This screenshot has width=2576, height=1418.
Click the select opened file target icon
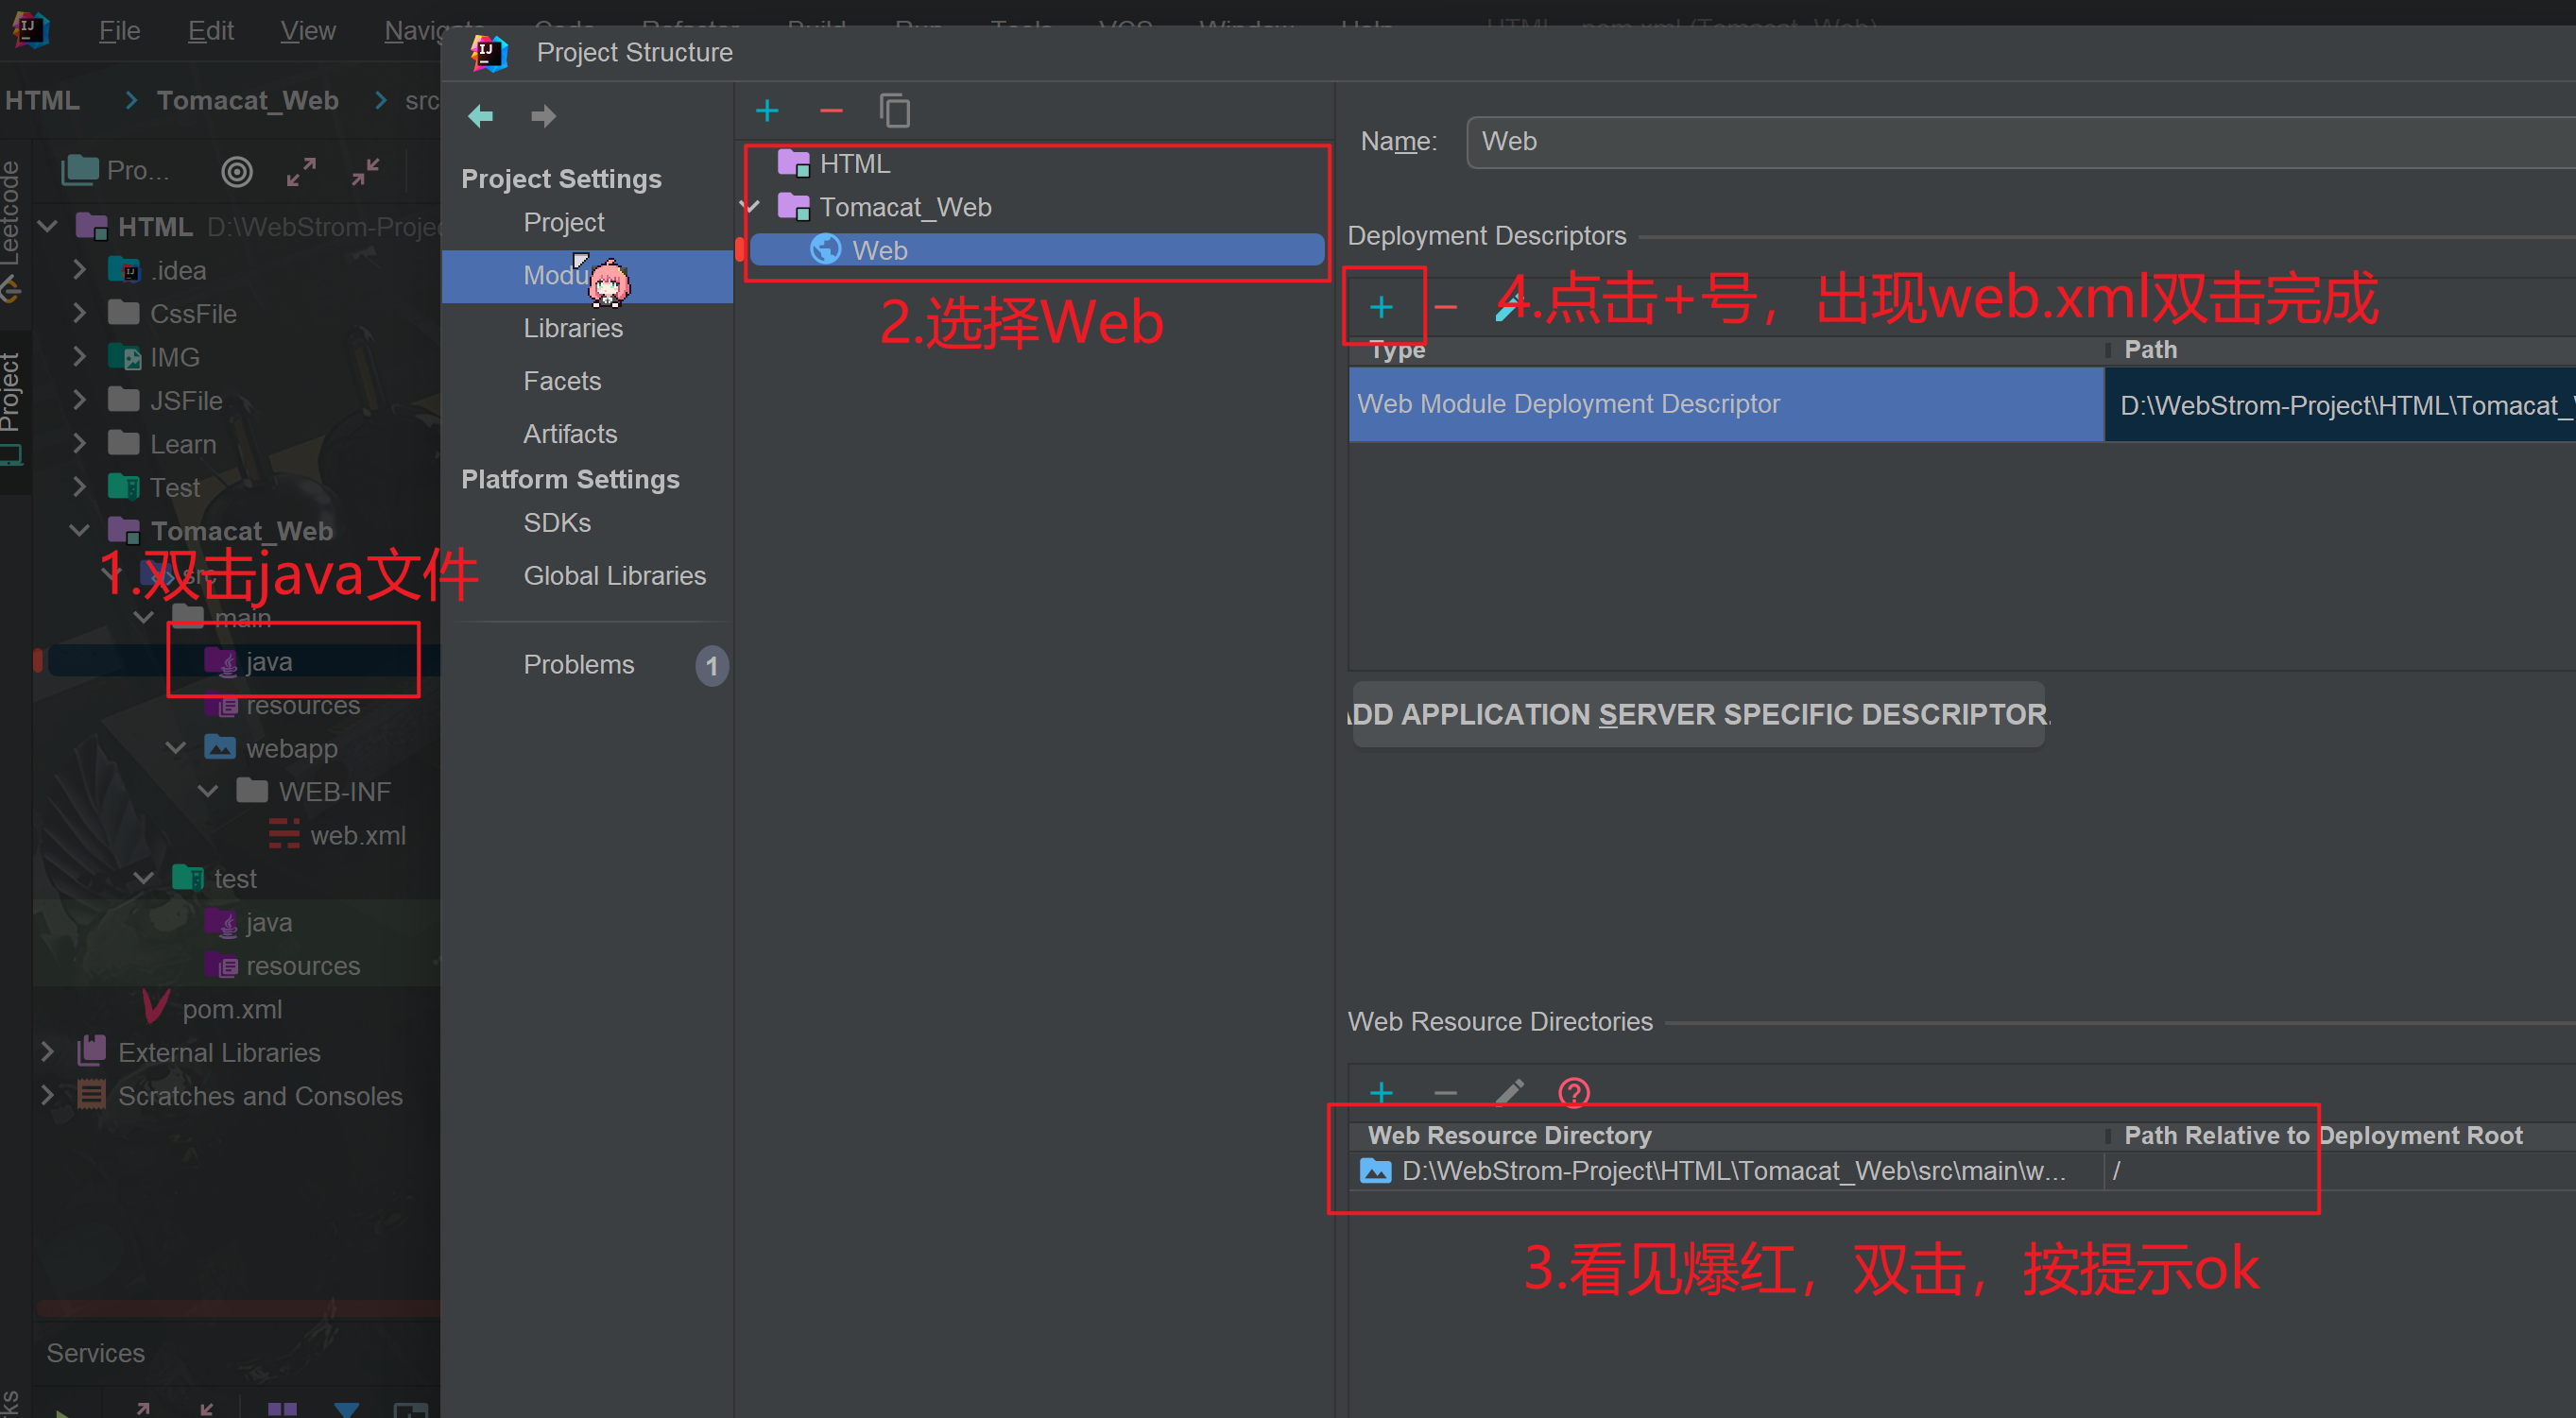click(x=237, y=172)
